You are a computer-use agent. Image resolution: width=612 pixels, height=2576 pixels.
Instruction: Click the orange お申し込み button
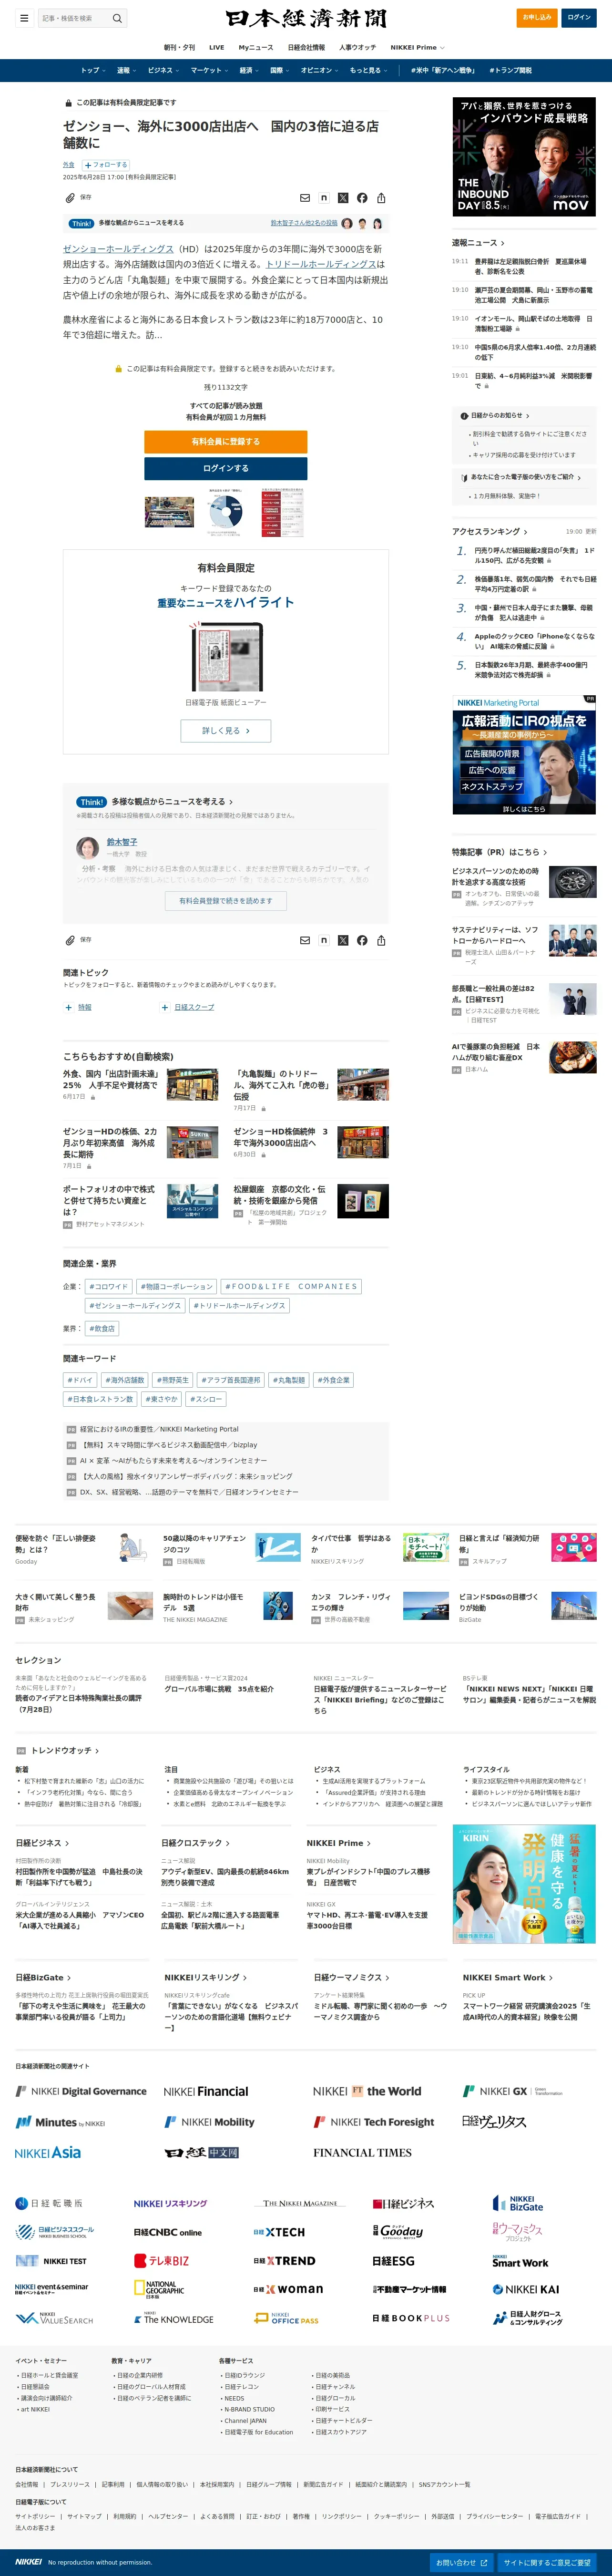point(537,17)
